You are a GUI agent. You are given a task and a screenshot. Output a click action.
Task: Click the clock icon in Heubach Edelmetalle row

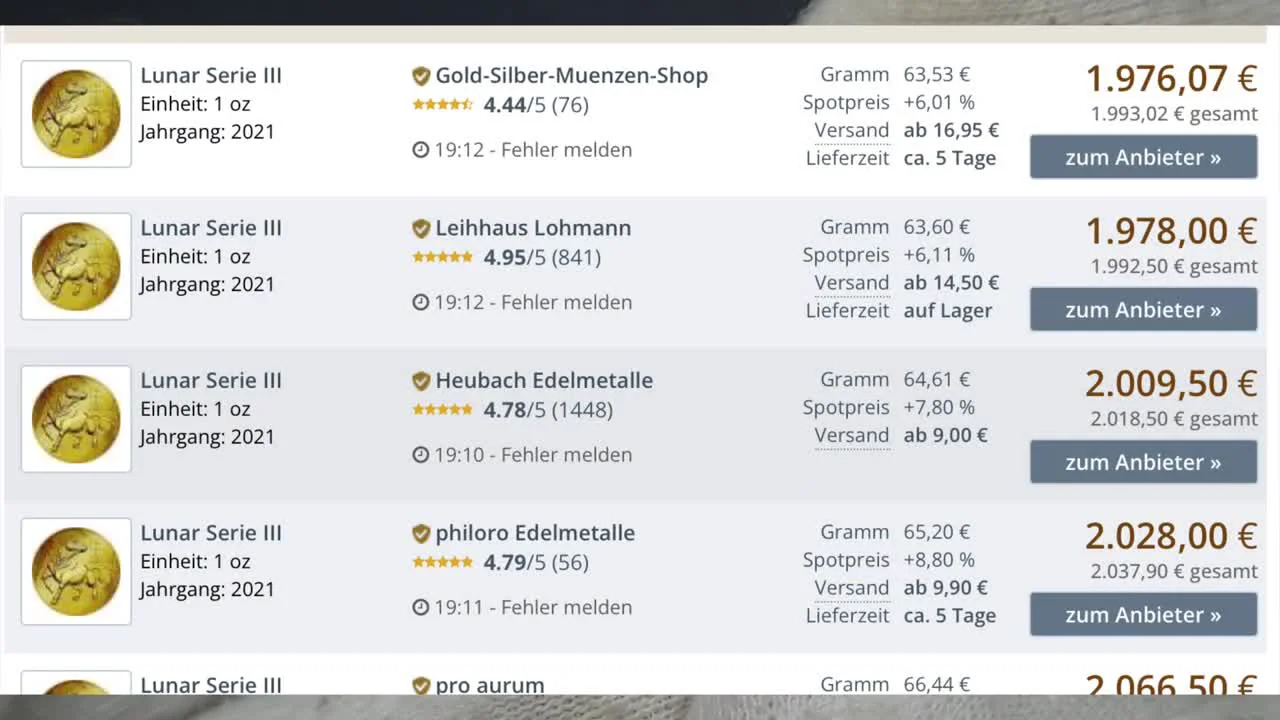click(x=421, y=455)
